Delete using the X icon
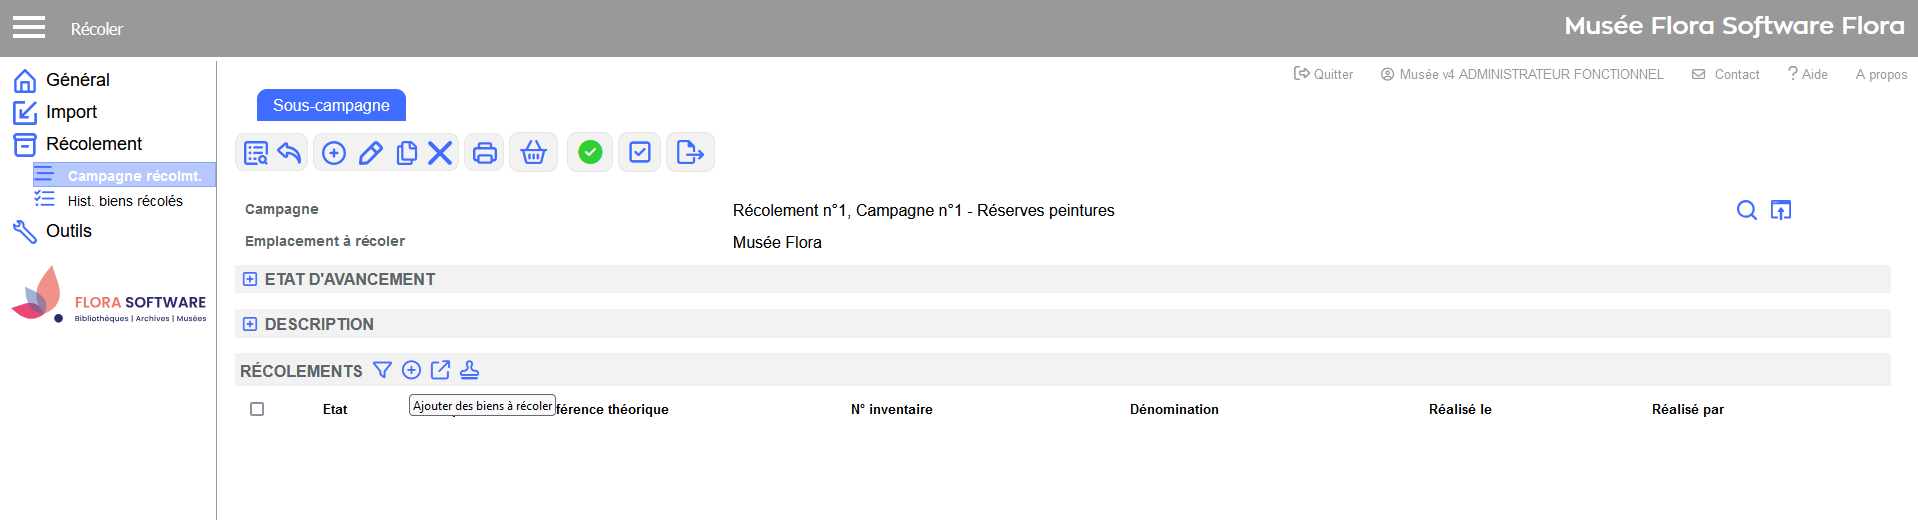The width and height of the screenshot is (1918, 520). point(440,153)
